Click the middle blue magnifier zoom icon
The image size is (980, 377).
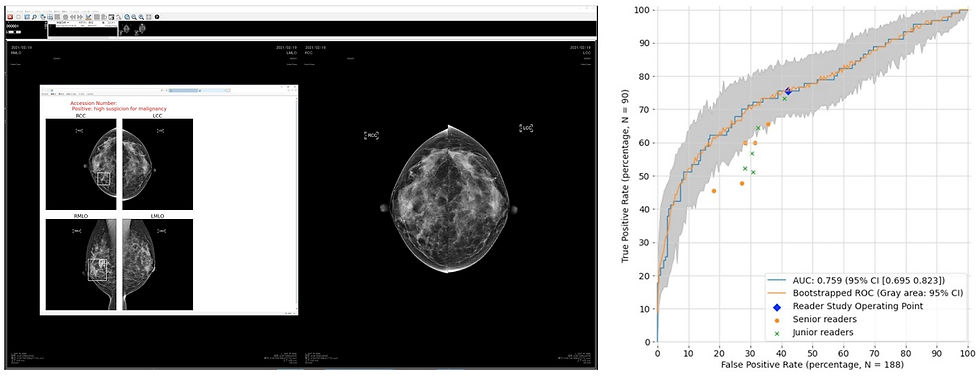[x=134, y=17]
